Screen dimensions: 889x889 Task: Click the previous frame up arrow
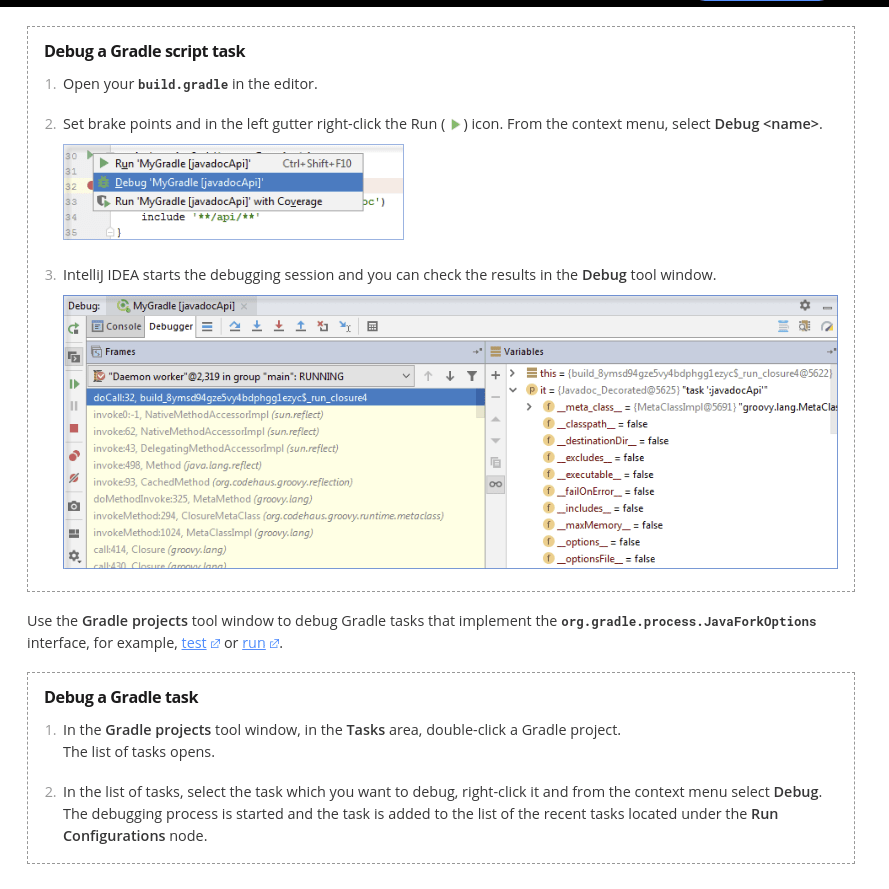[428, 376]
